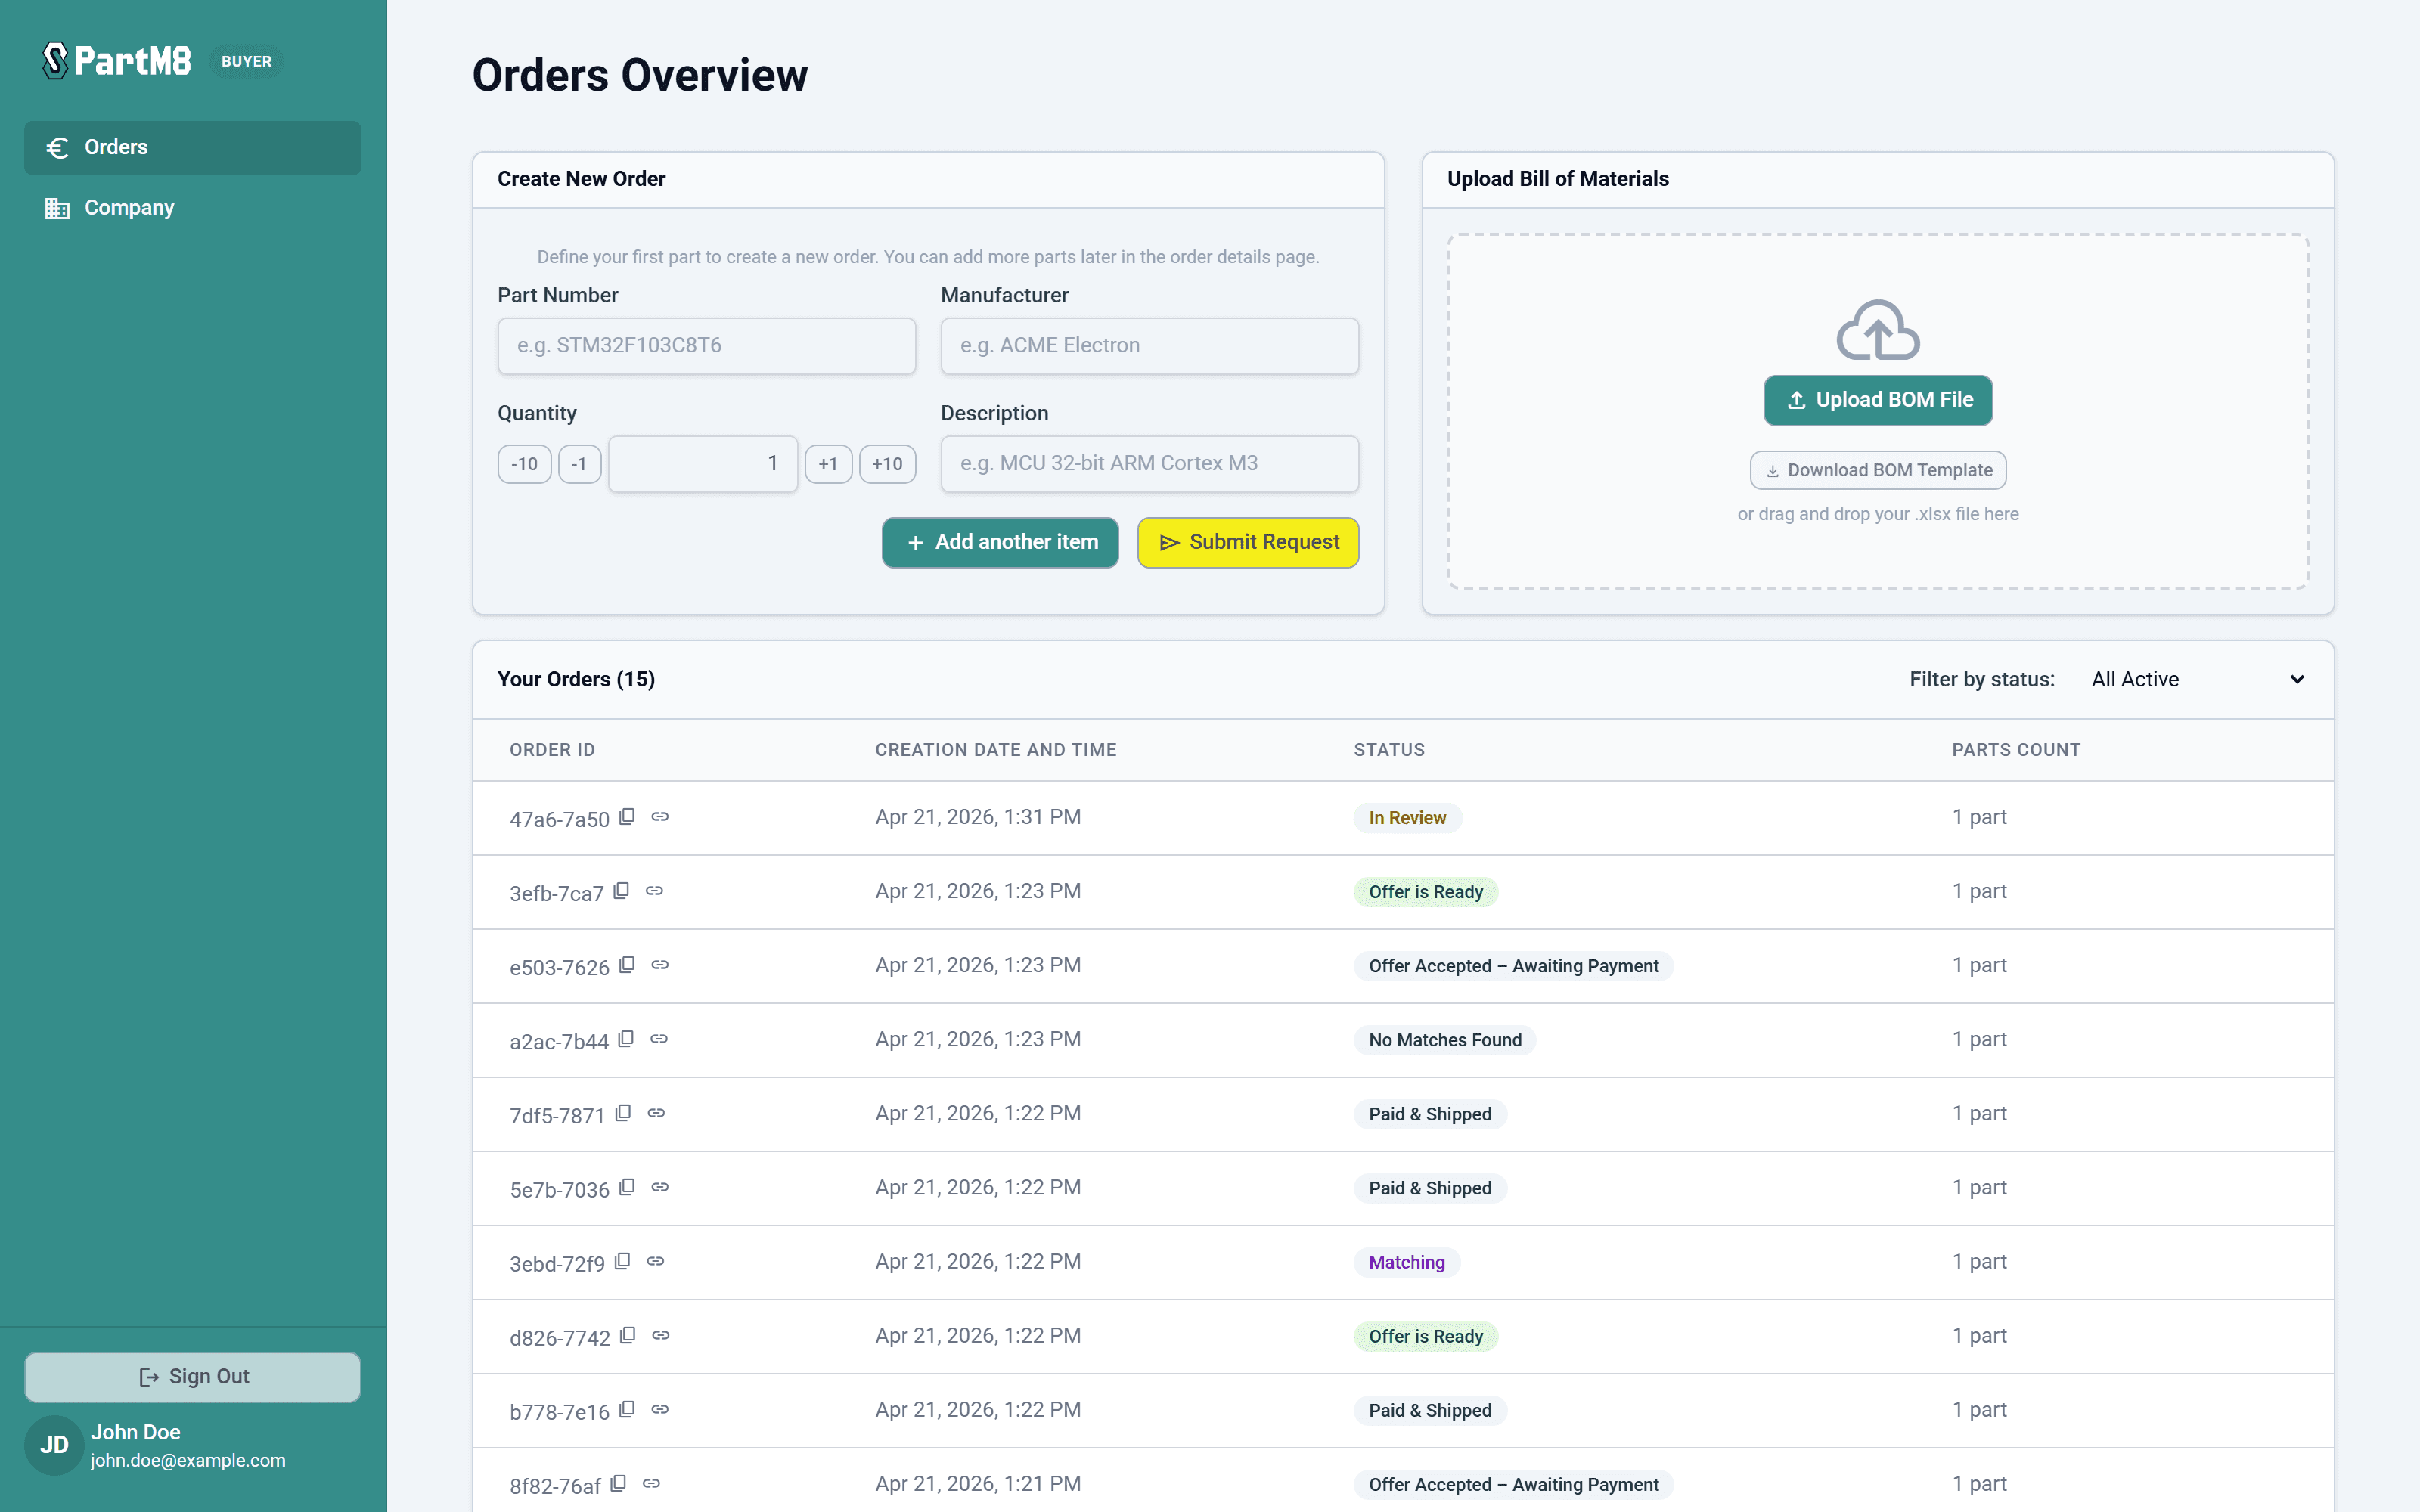Focus the Description input field
The height and width of the screenshot is (1512, 2420).
pos(1150,464)
